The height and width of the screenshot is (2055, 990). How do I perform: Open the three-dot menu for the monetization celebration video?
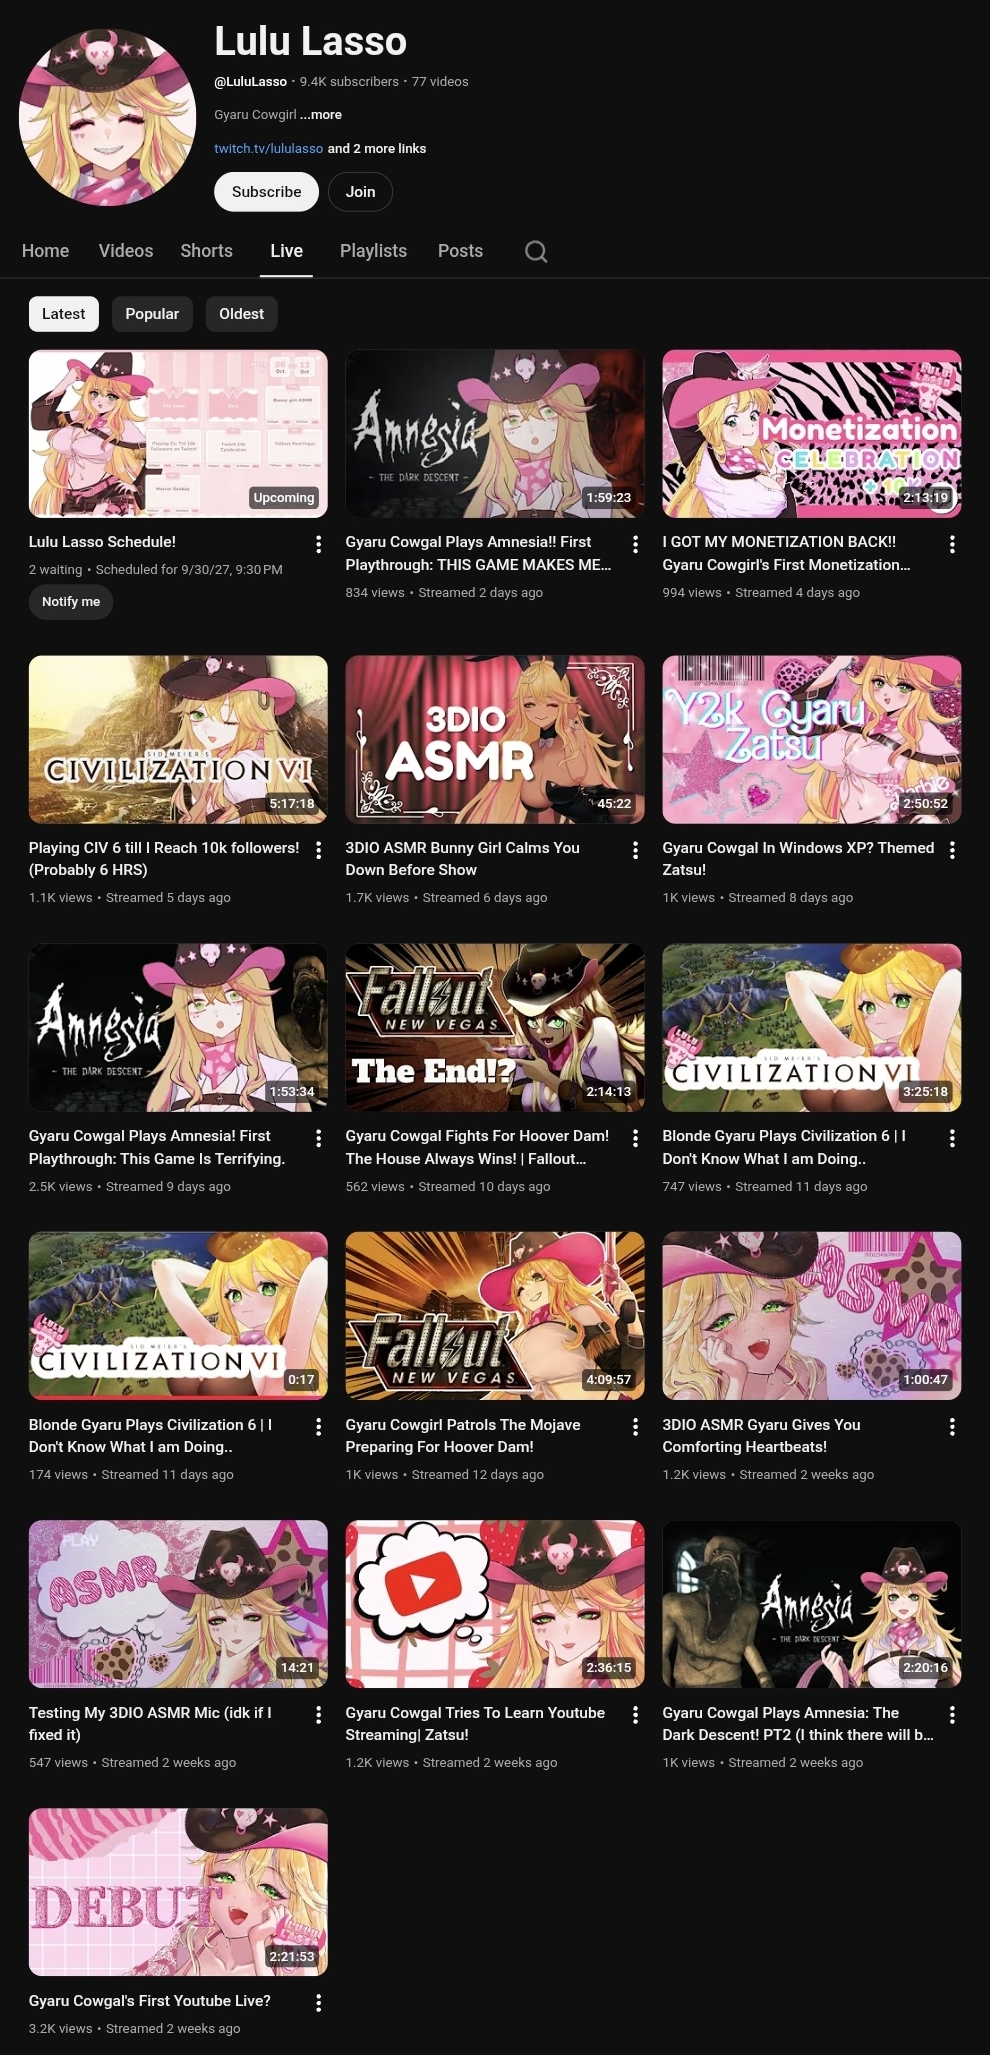(x=952, y=544)
